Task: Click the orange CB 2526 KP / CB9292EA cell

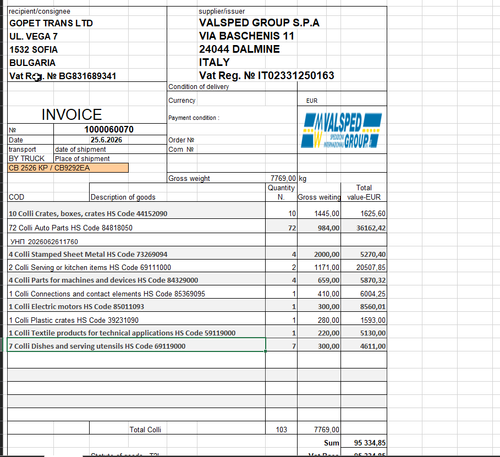Action: click(x=68, y=168)
